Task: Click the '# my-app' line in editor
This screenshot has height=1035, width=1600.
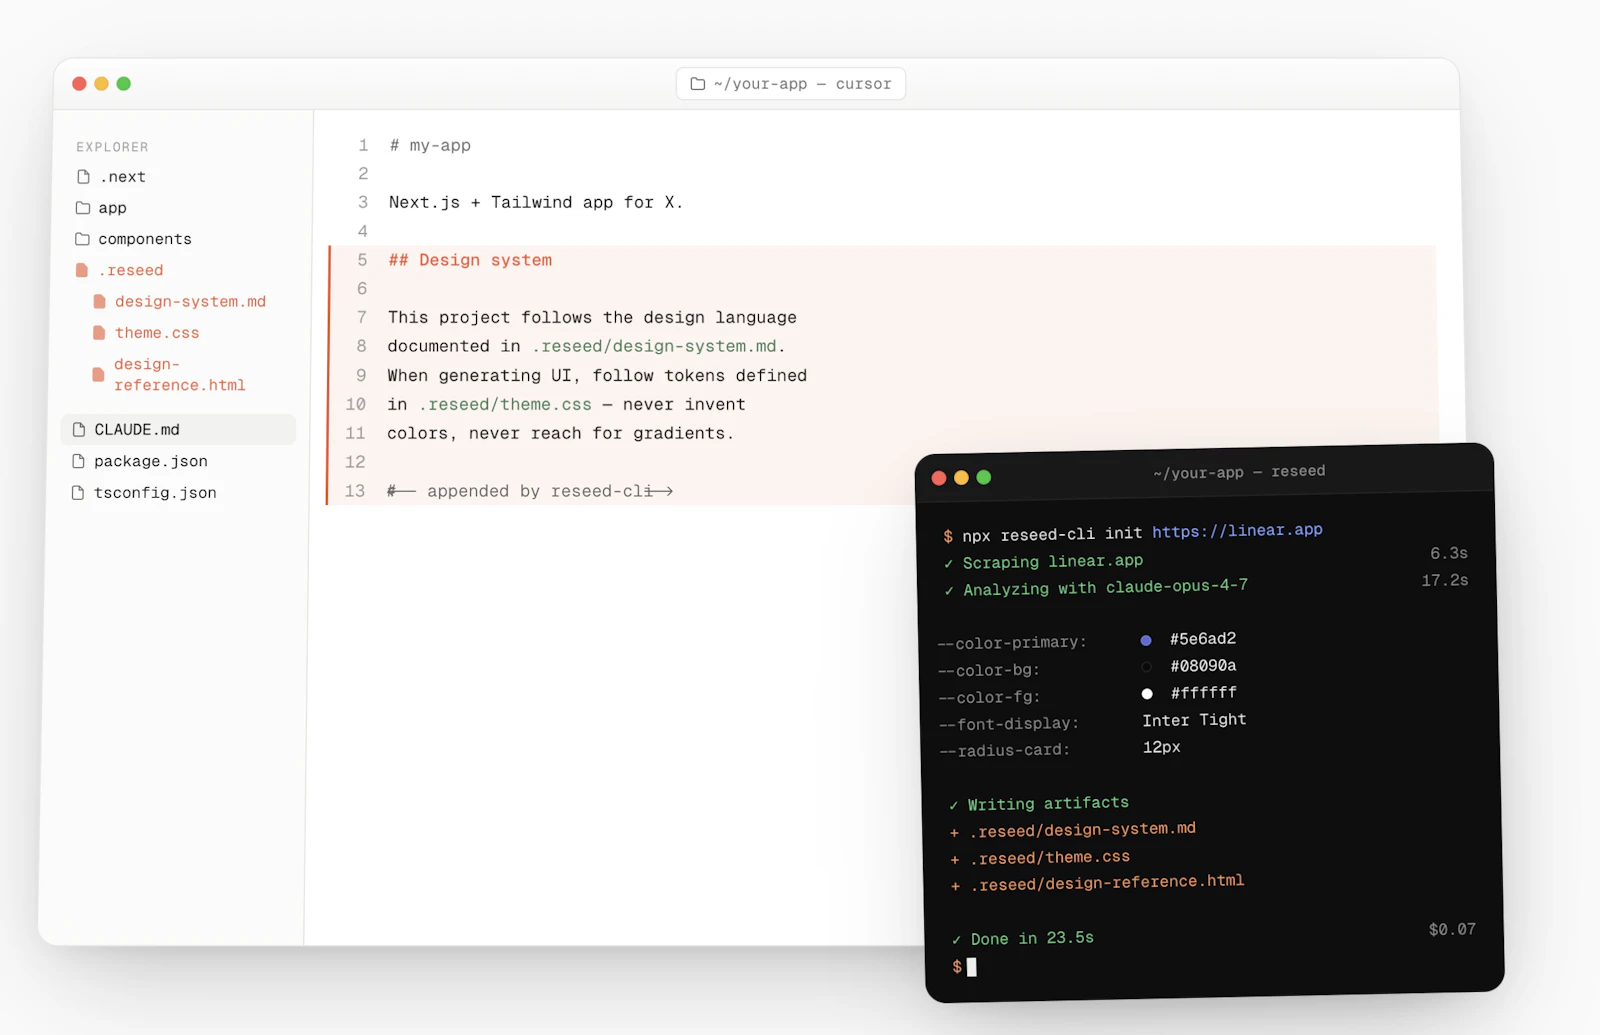Action: click(430, 145)
